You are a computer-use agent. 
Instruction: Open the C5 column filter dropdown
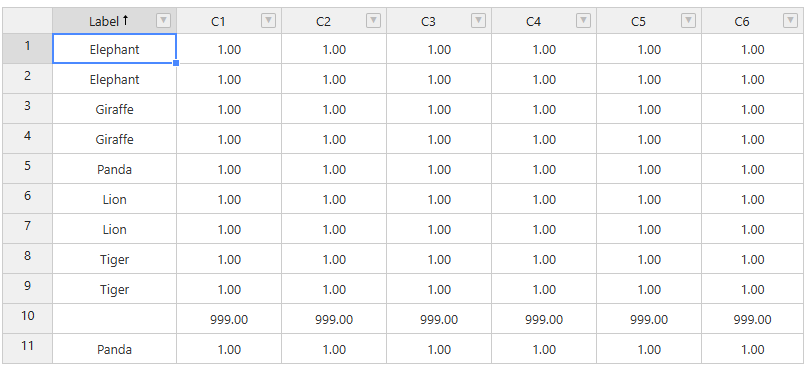[x=688, y=21]
